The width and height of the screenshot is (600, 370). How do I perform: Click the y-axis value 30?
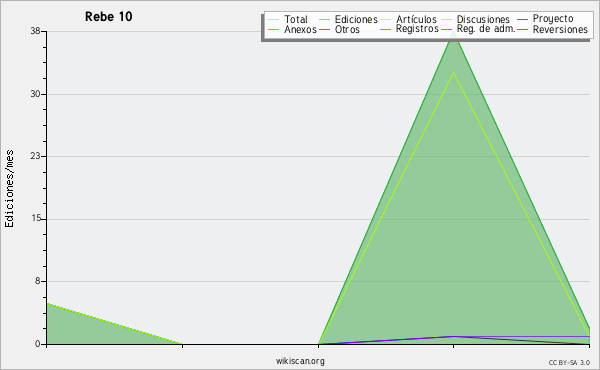pyautogui.click(x=36, y=94)
